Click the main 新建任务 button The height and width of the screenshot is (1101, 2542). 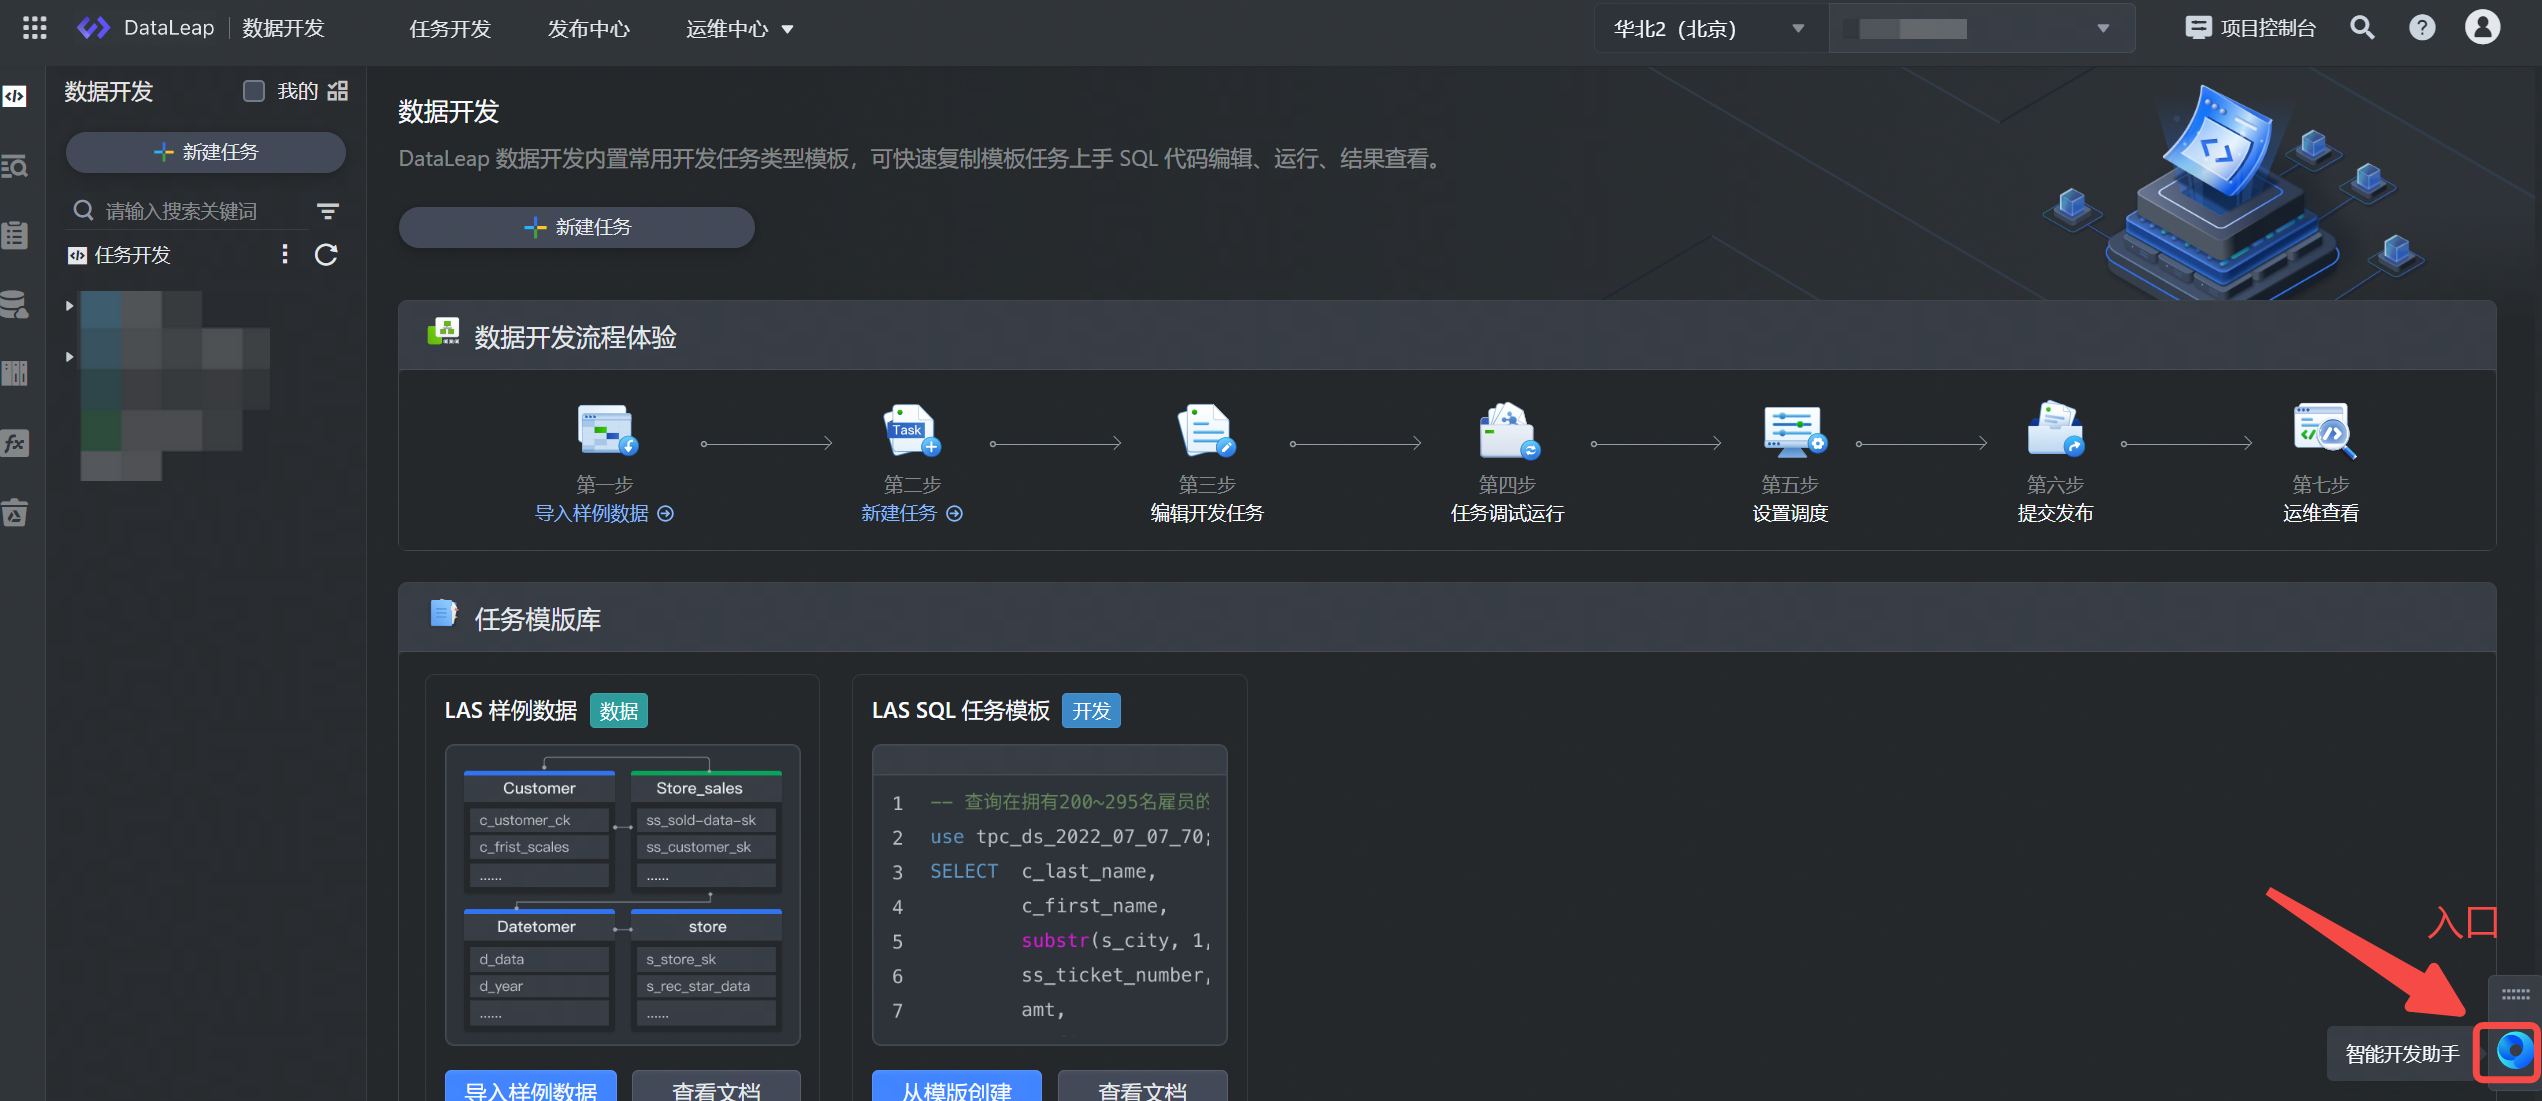[x=577, y=227]
